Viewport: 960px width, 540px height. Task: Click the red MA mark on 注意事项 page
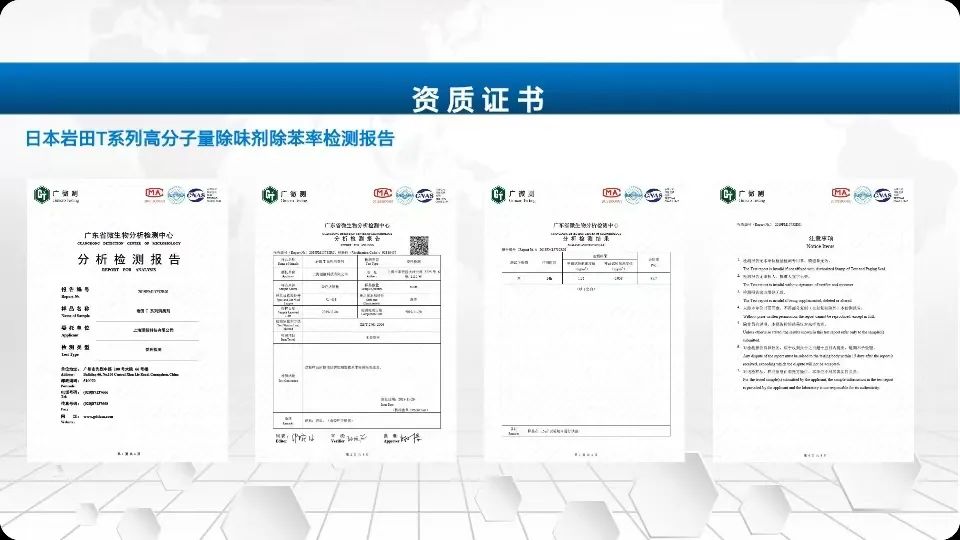(841, 195)
